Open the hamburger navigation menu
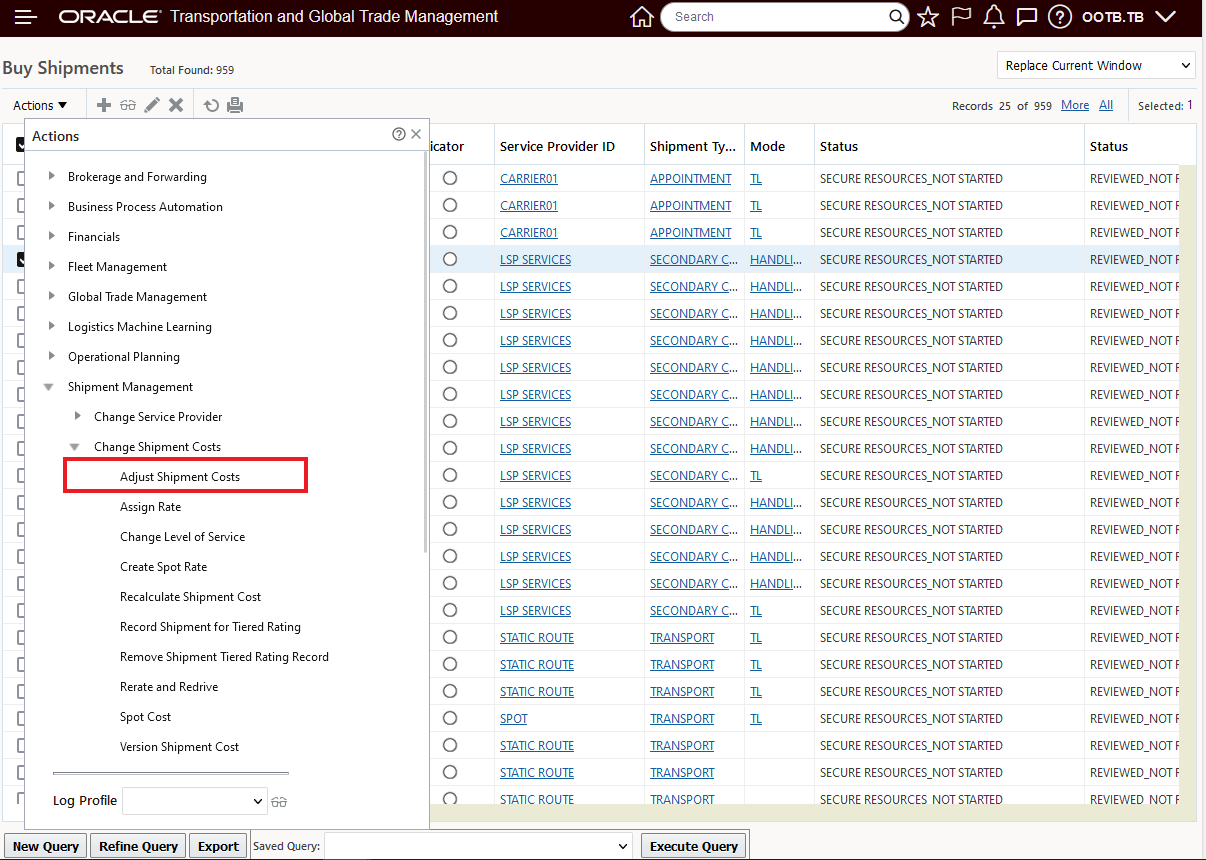This screenshot has height=860, width=1206. (x=25, y=17)
